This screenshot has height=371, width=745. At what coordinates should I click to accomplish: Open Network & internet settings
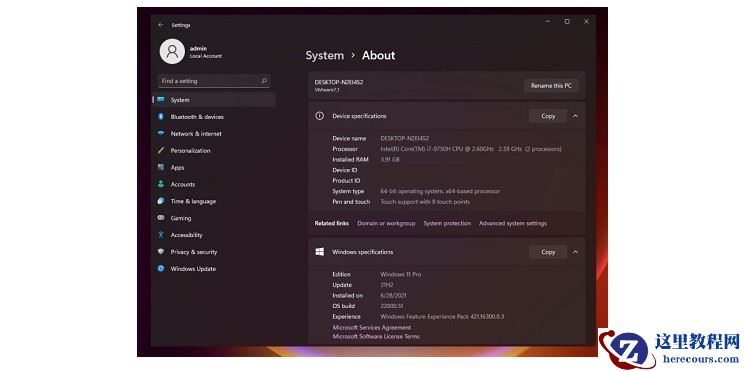(x=196, y=134)
